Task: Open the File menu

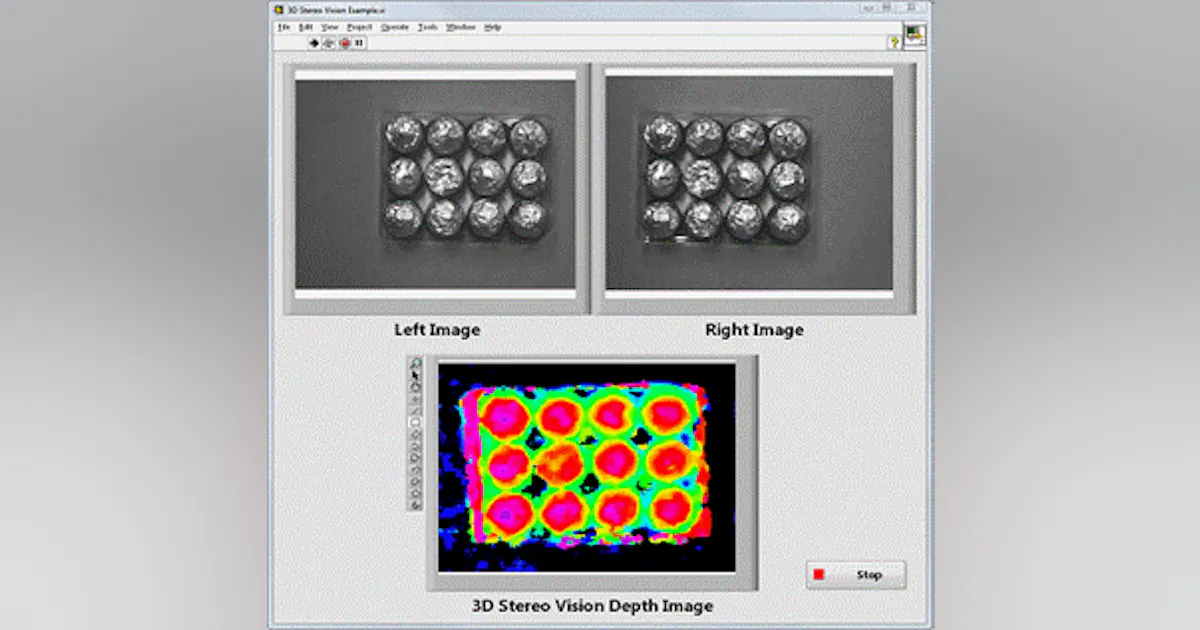Action: 284,27
